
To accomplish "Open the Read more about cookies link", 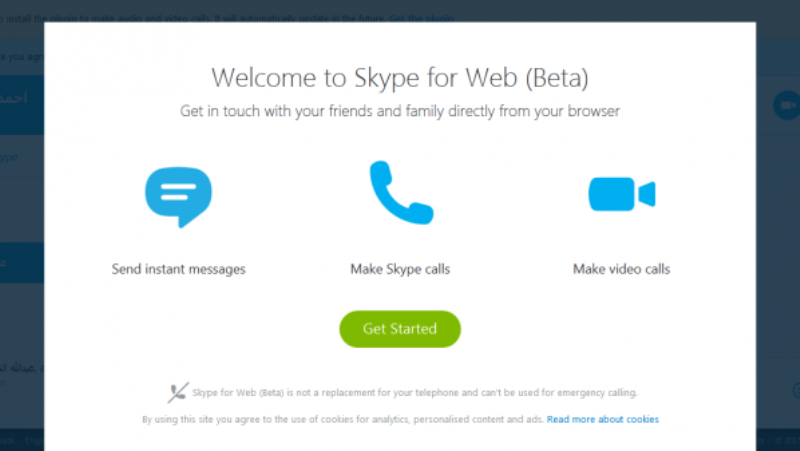I will coord(602,420).
